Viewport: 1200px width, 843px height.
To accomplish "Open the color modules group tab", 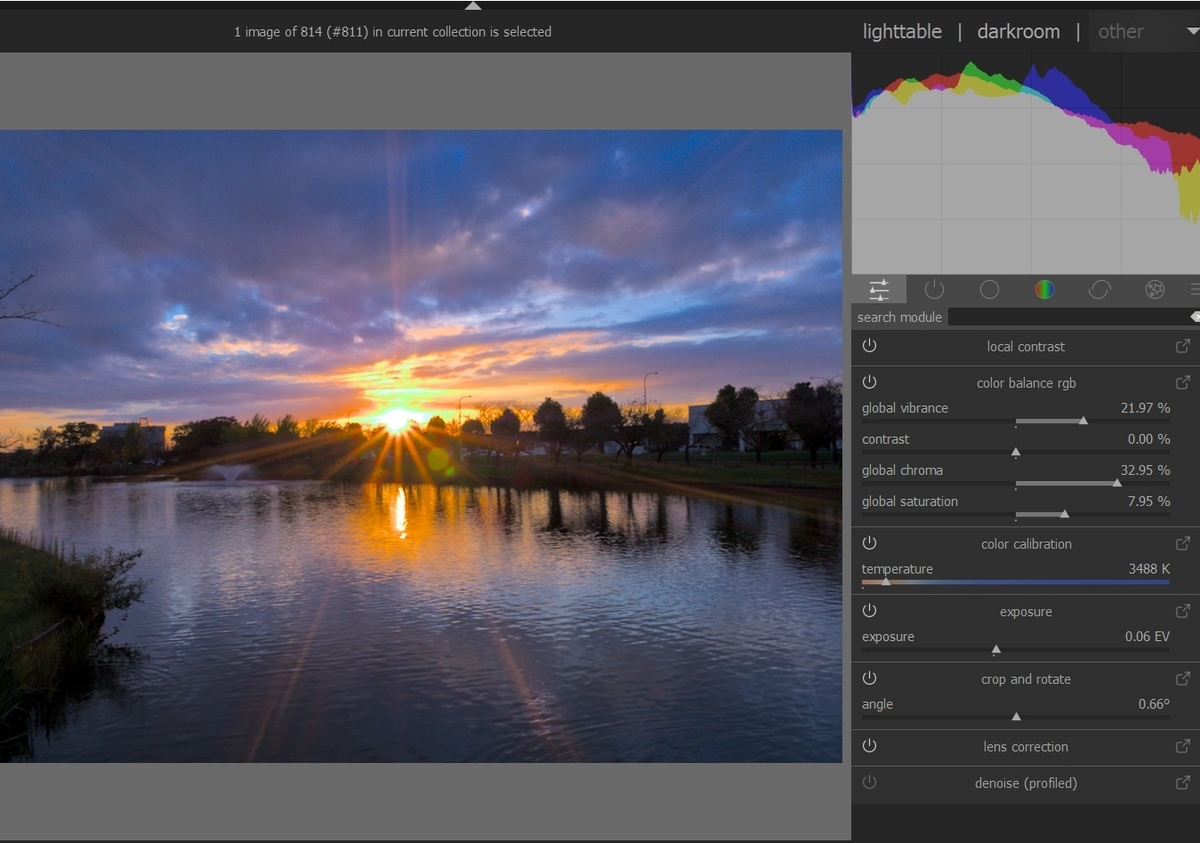I will [1044, 290].
